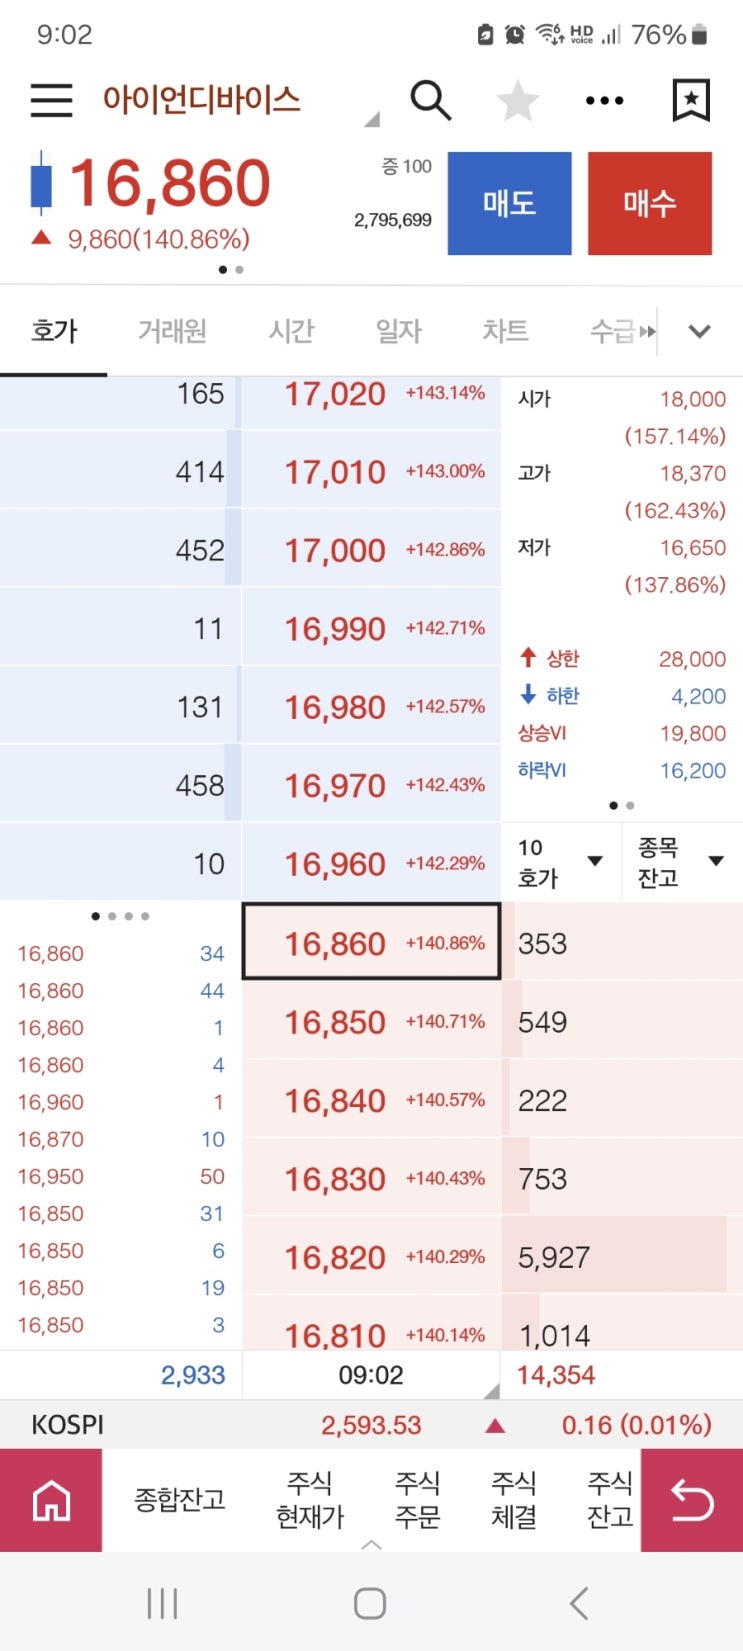Switch to the 차트 tab
The image size is (743, 1651).
[x=505, y=331]
